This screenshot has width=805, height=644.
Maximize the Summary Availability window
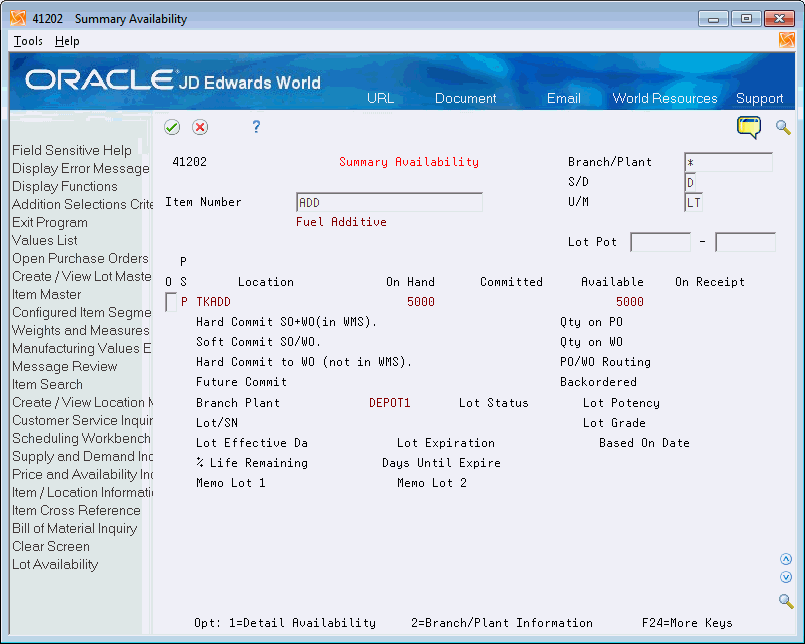746,19
